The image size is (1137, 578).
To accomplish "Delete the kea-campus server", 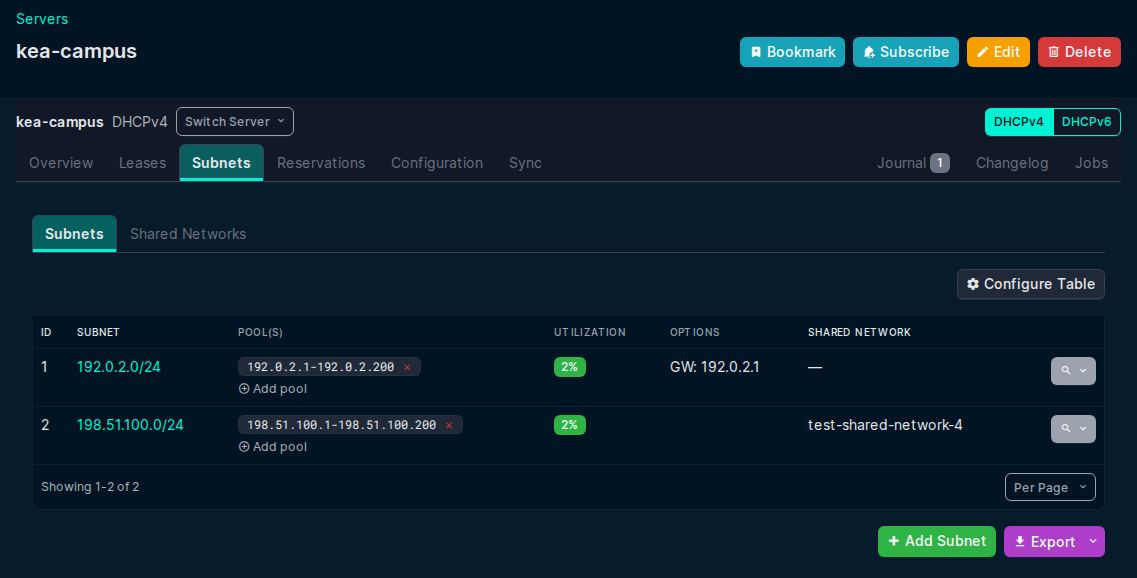I will (x=1080, y=52).
